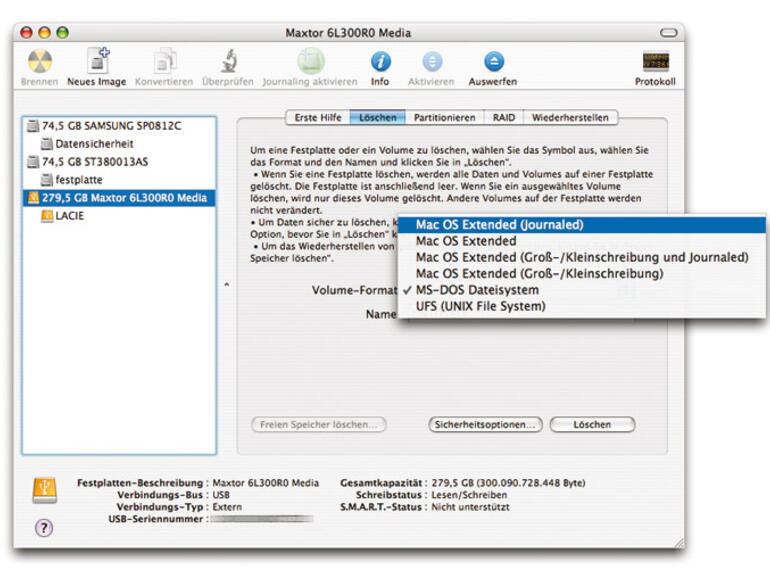Image resolution: width=770 pixels, height=578 pixels.
Task: Click the Löschen erase button
Action: 592,424
